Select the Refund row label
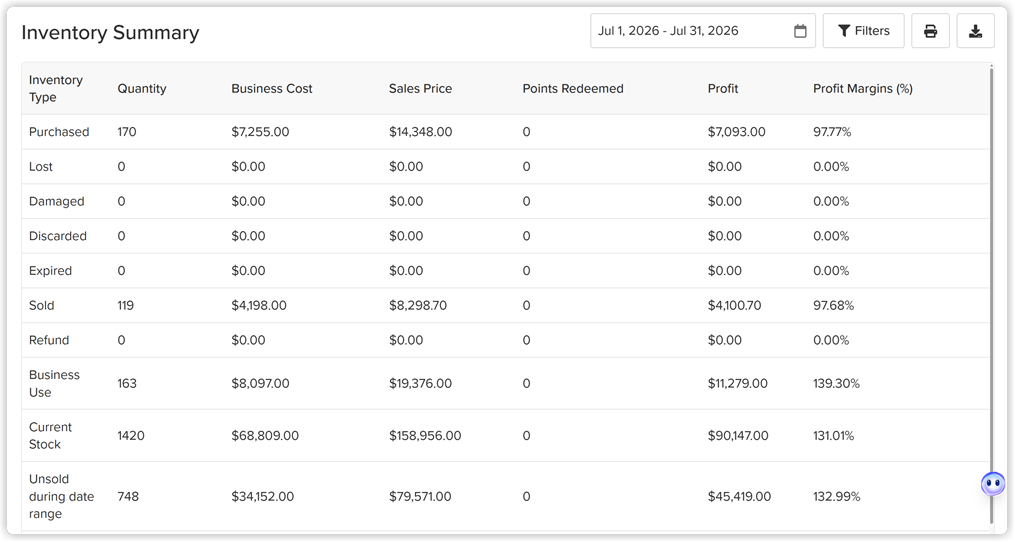 click(x=49, y=340)
